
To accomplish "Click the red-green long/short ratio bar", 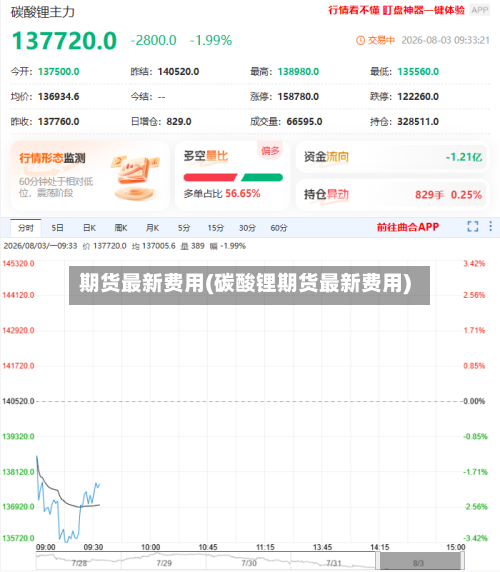I will coord(233,177).
